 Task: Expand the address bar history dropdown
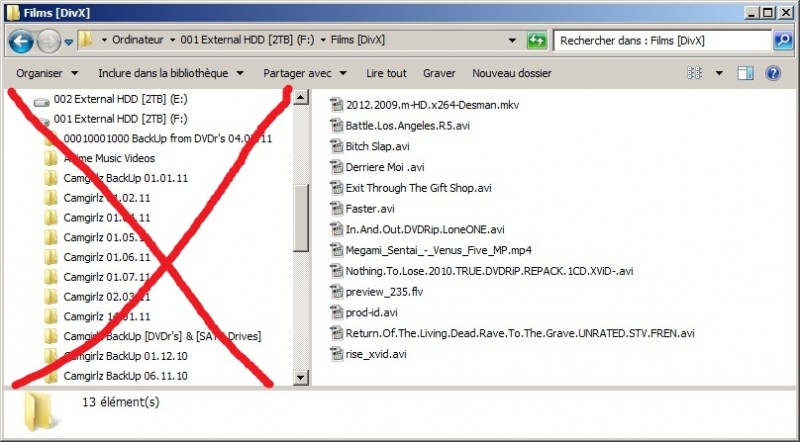tap(512, 40)
